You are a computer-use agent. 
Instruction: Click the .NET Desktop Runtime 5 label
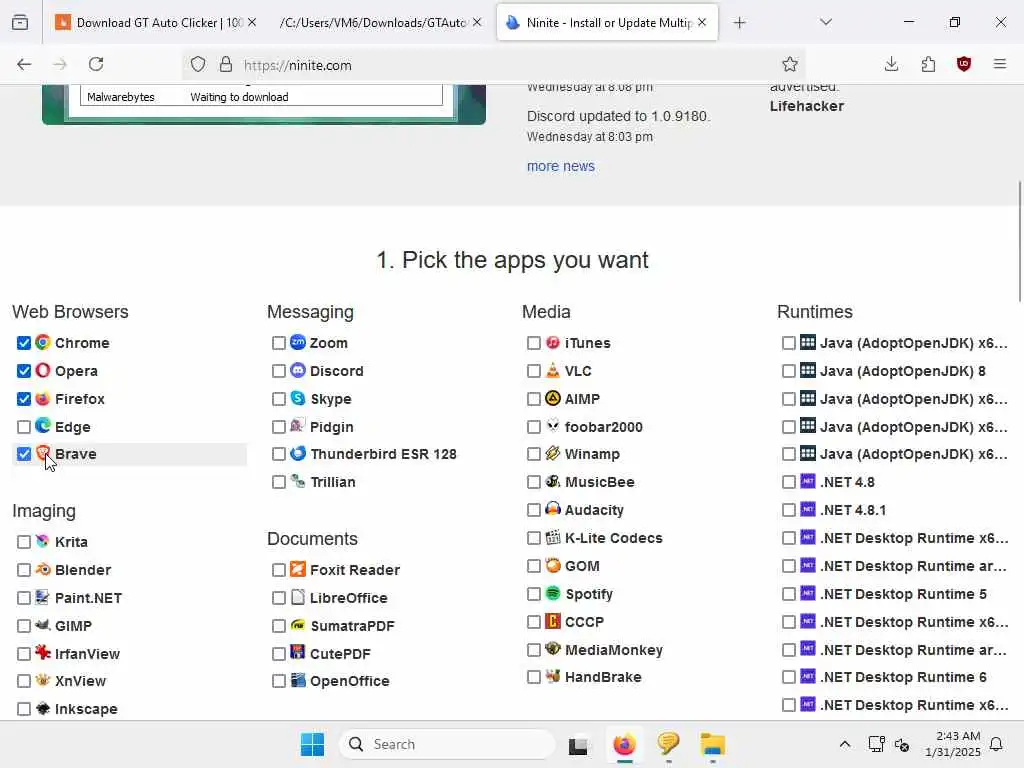coord(903,594)
